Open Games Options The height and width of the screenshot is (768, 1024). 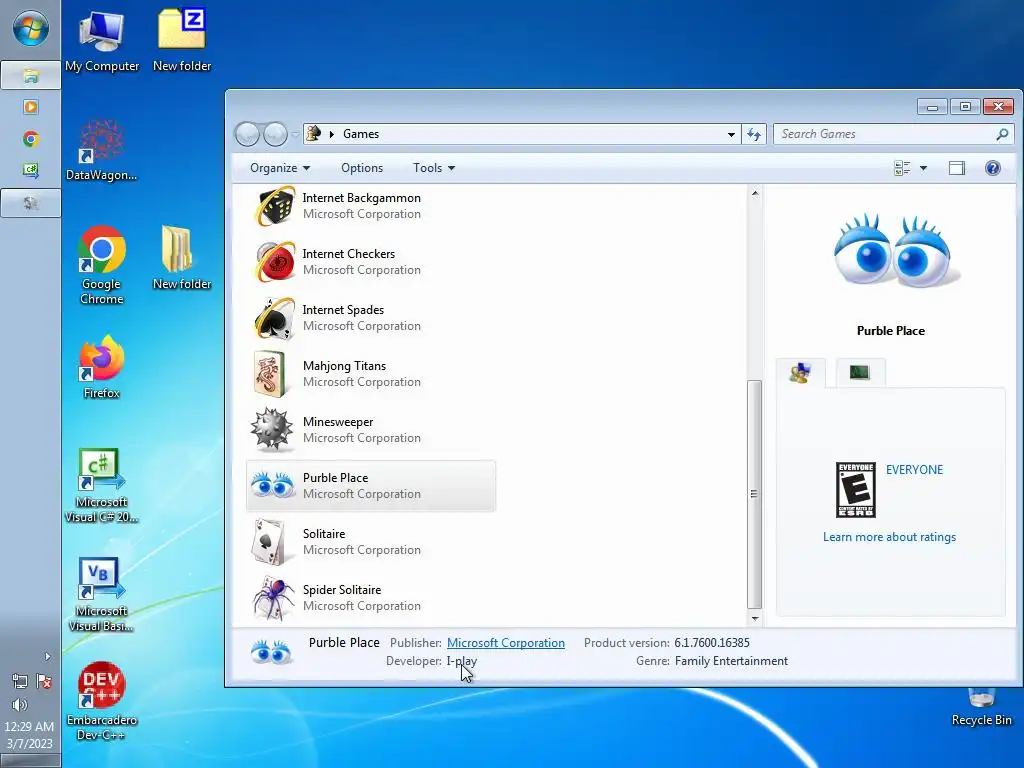[362, 168]
